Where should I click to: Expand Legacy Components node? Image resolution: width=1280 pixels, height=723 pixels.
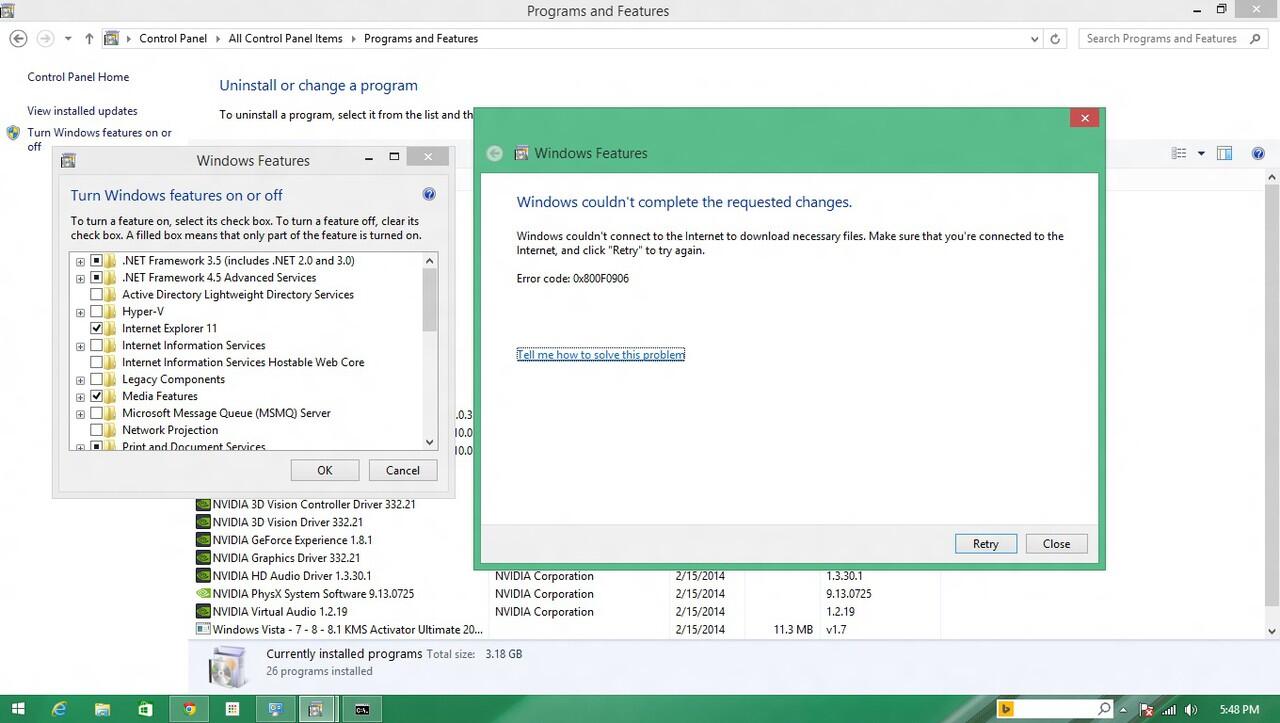click(80, 381)
